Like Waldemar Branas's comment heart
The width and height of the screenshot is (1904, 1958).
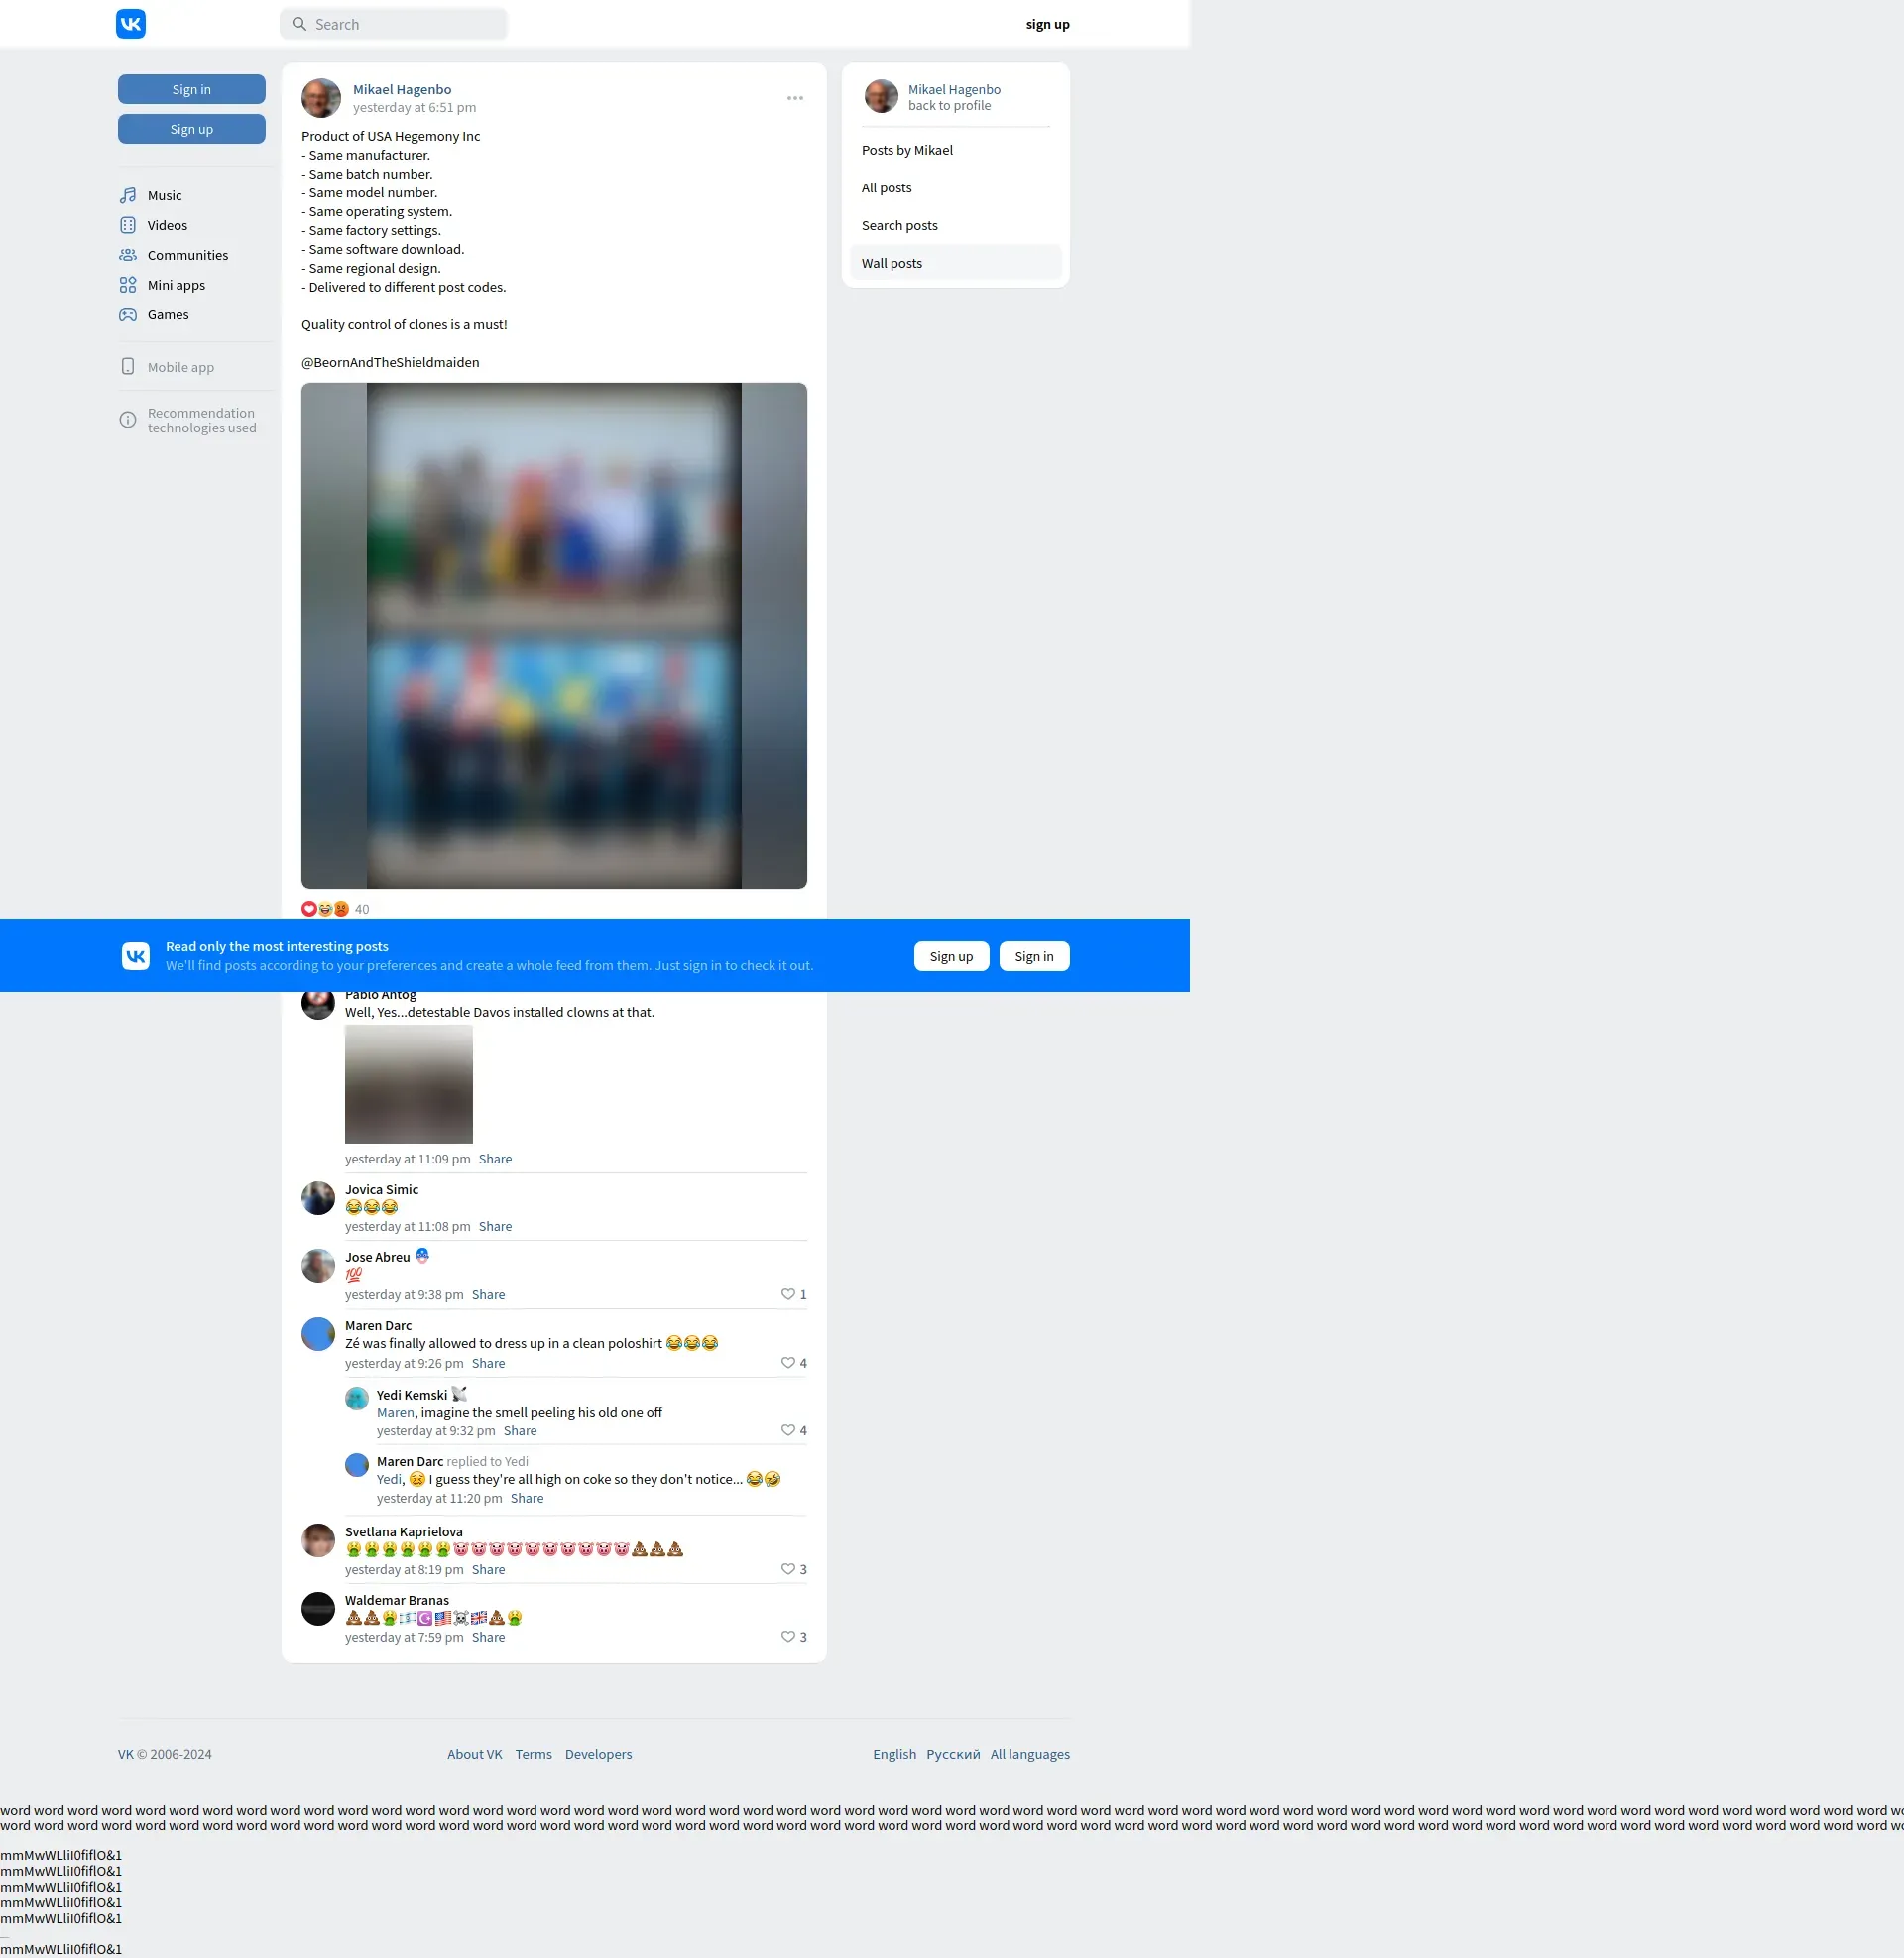coord(788,1637)
